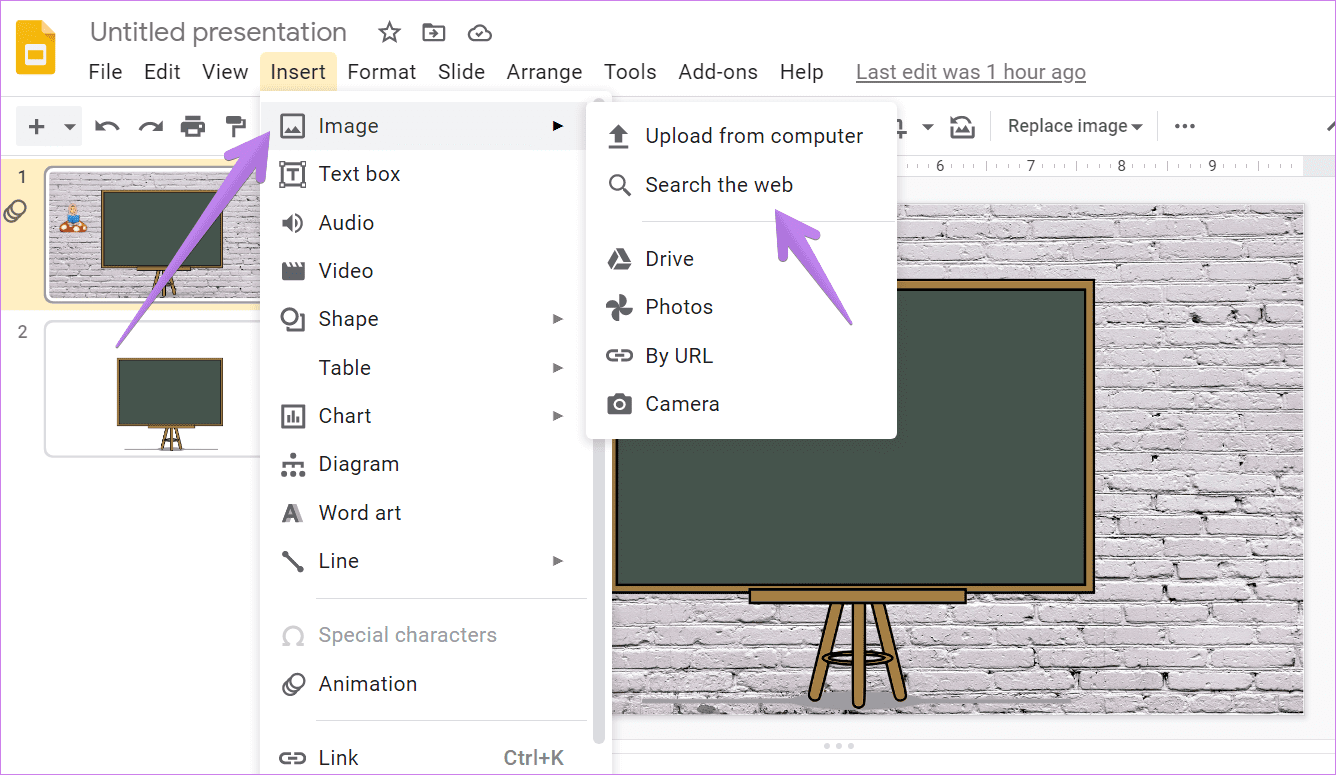This screenshot has width=1336, height=775.
Task: Select the paint format tool
Action: [236, 126]
